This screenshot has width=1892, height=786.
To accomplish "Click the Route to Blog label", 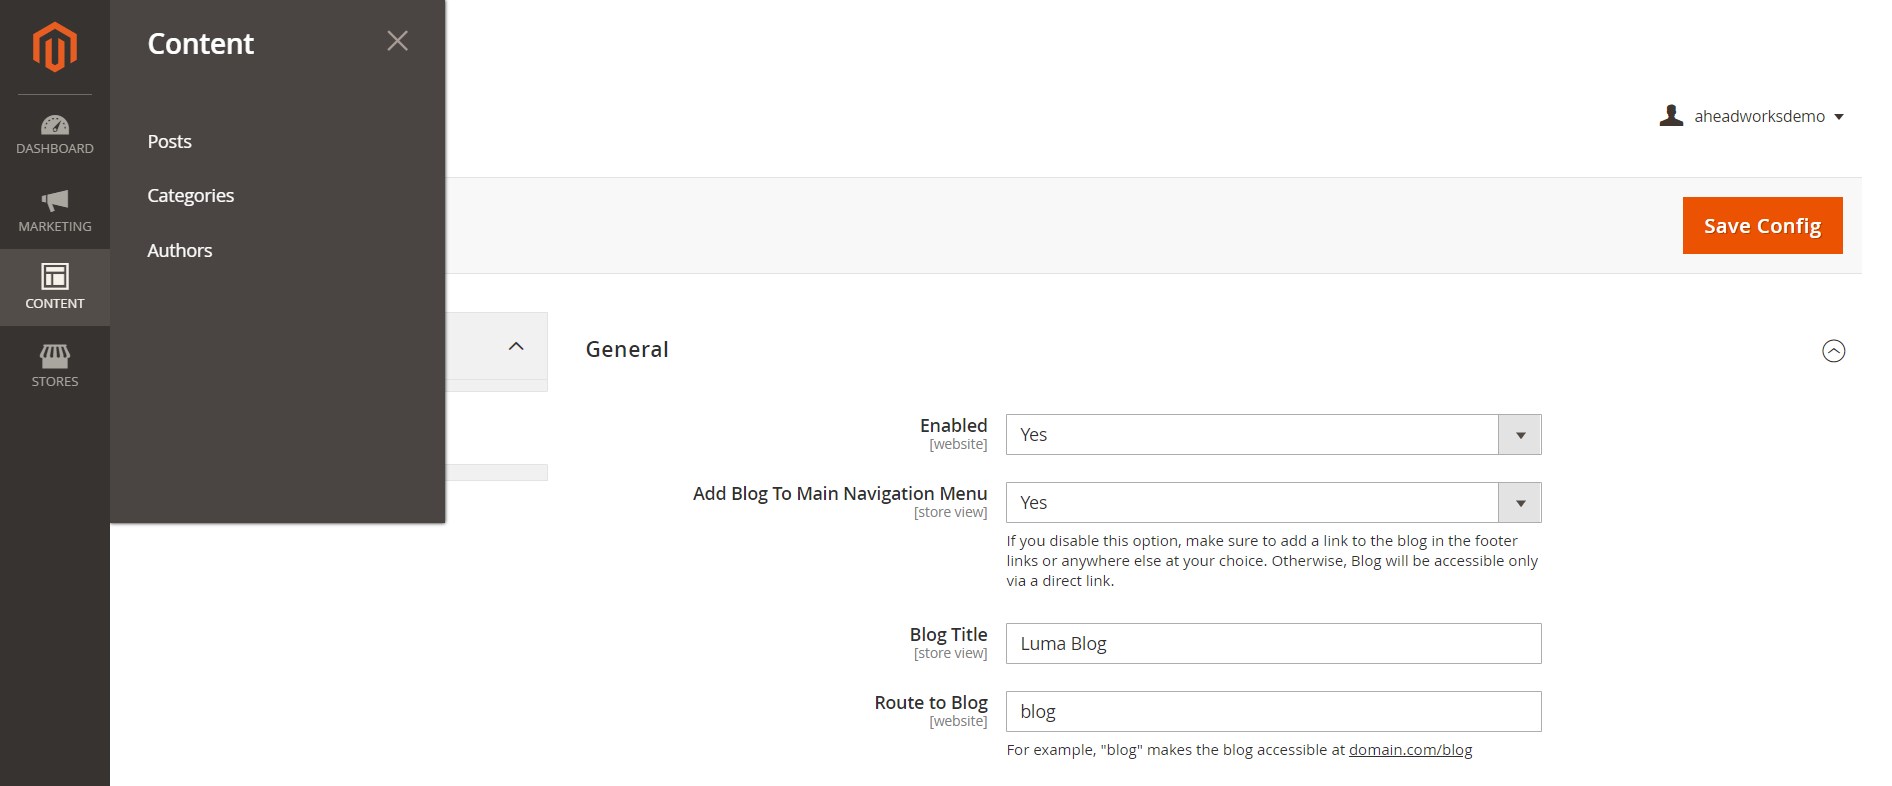I will click(x=931, y=703).
